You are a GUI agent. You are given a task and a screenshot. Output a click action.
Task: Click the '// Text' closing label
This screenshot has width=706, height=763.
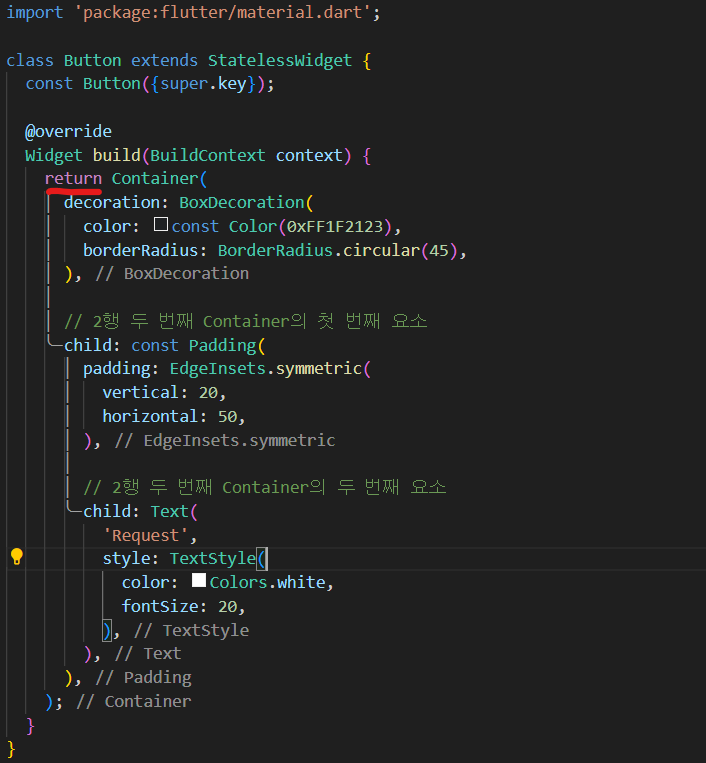tap(148, 654)
